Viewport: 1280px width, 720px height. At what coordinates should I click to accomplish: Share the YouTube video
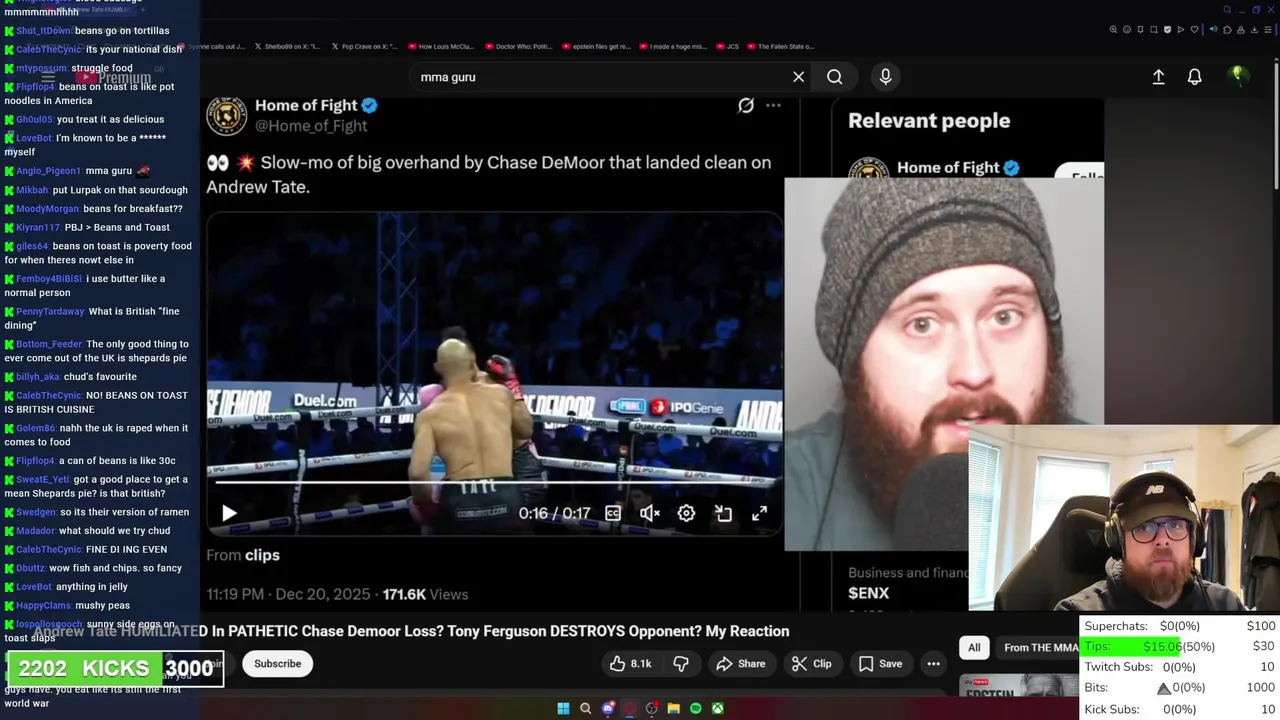(741, 663)
